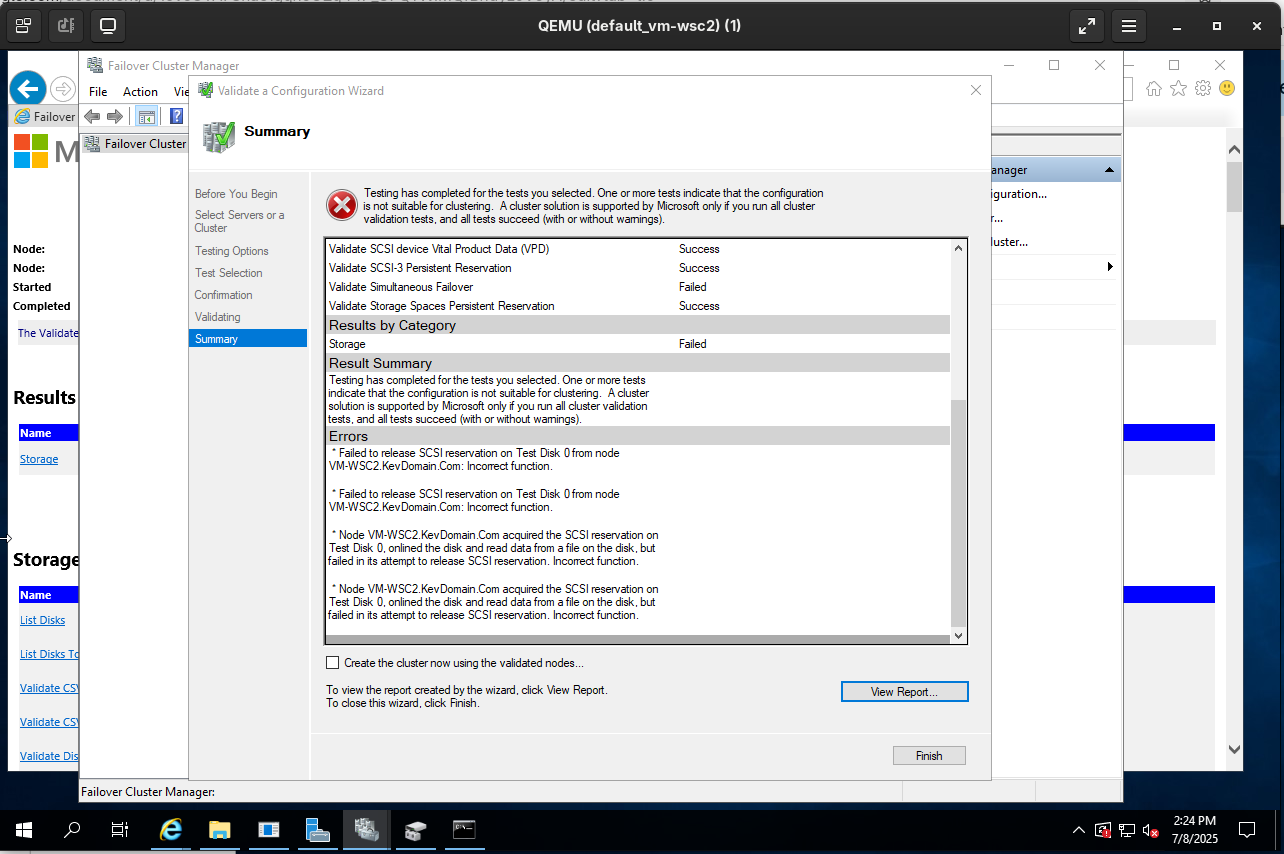Click Back arrow in Failover Cluster Manager toolbar
The width and height of the screenshot is (1284, 854).
tap(92, 116)
